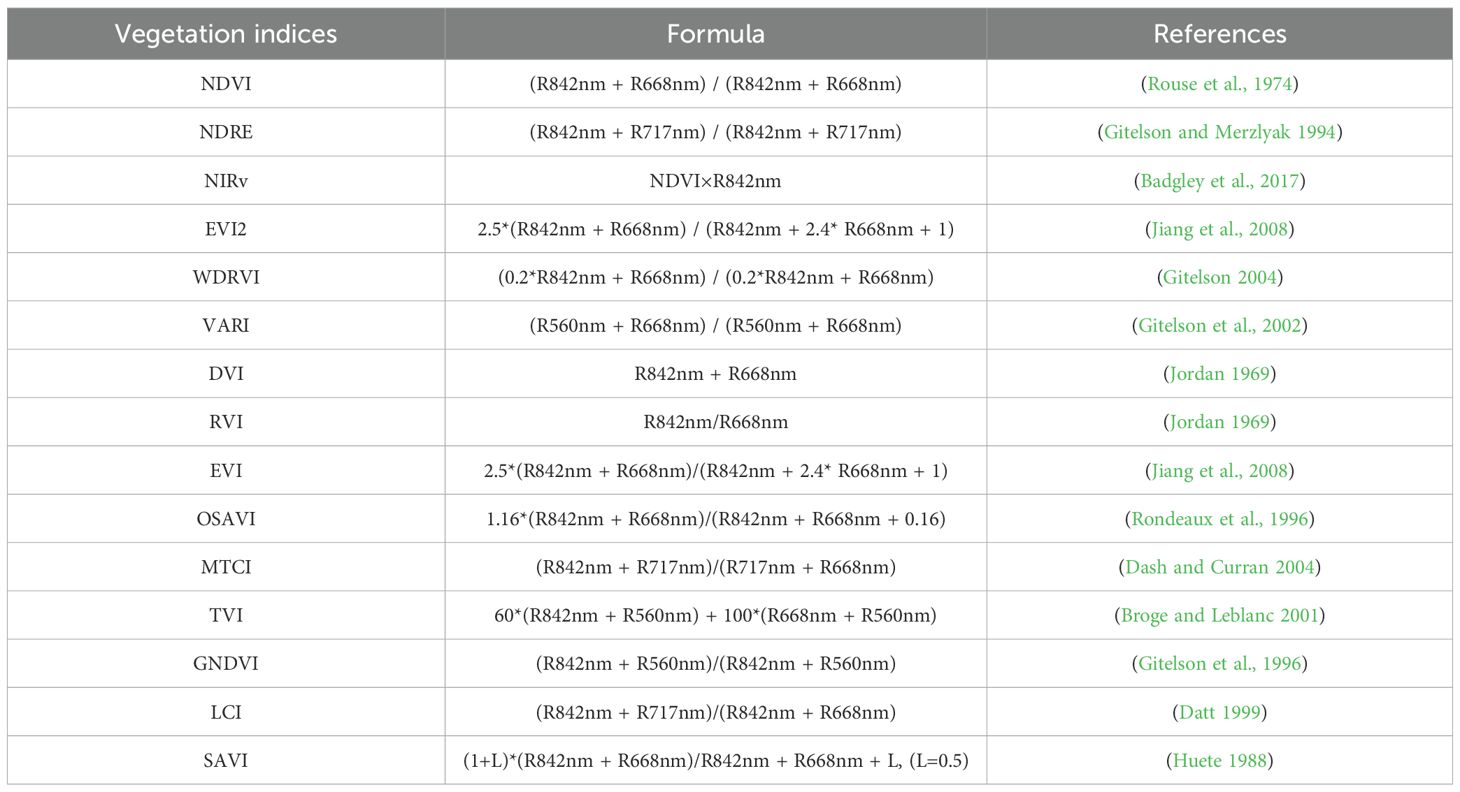The width and height of the screenshot is (1460, 792).
Task: Open the Datt 1999 reference
Action: click(1219, 712)
